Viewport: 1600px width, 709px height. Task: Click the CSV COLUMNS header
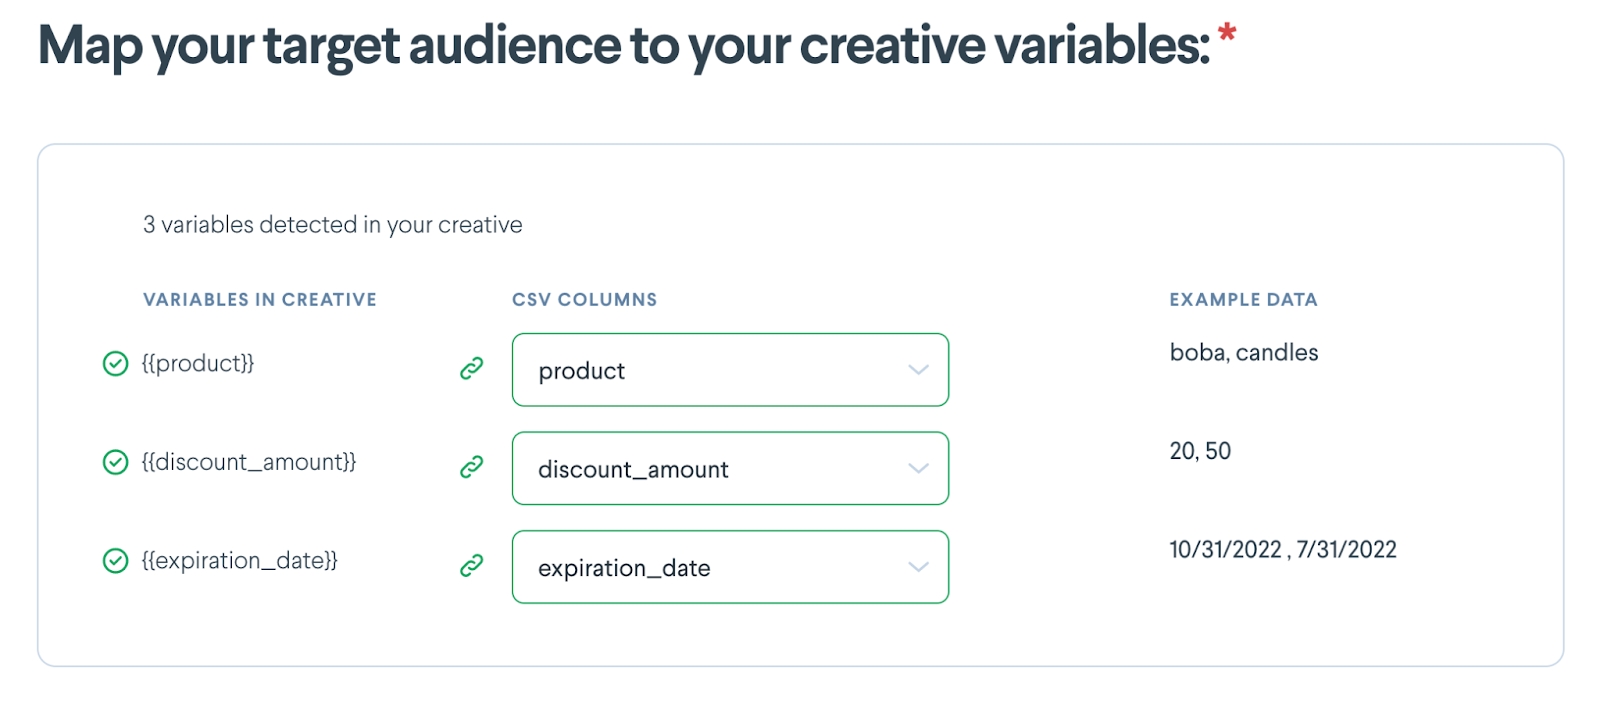585,300
